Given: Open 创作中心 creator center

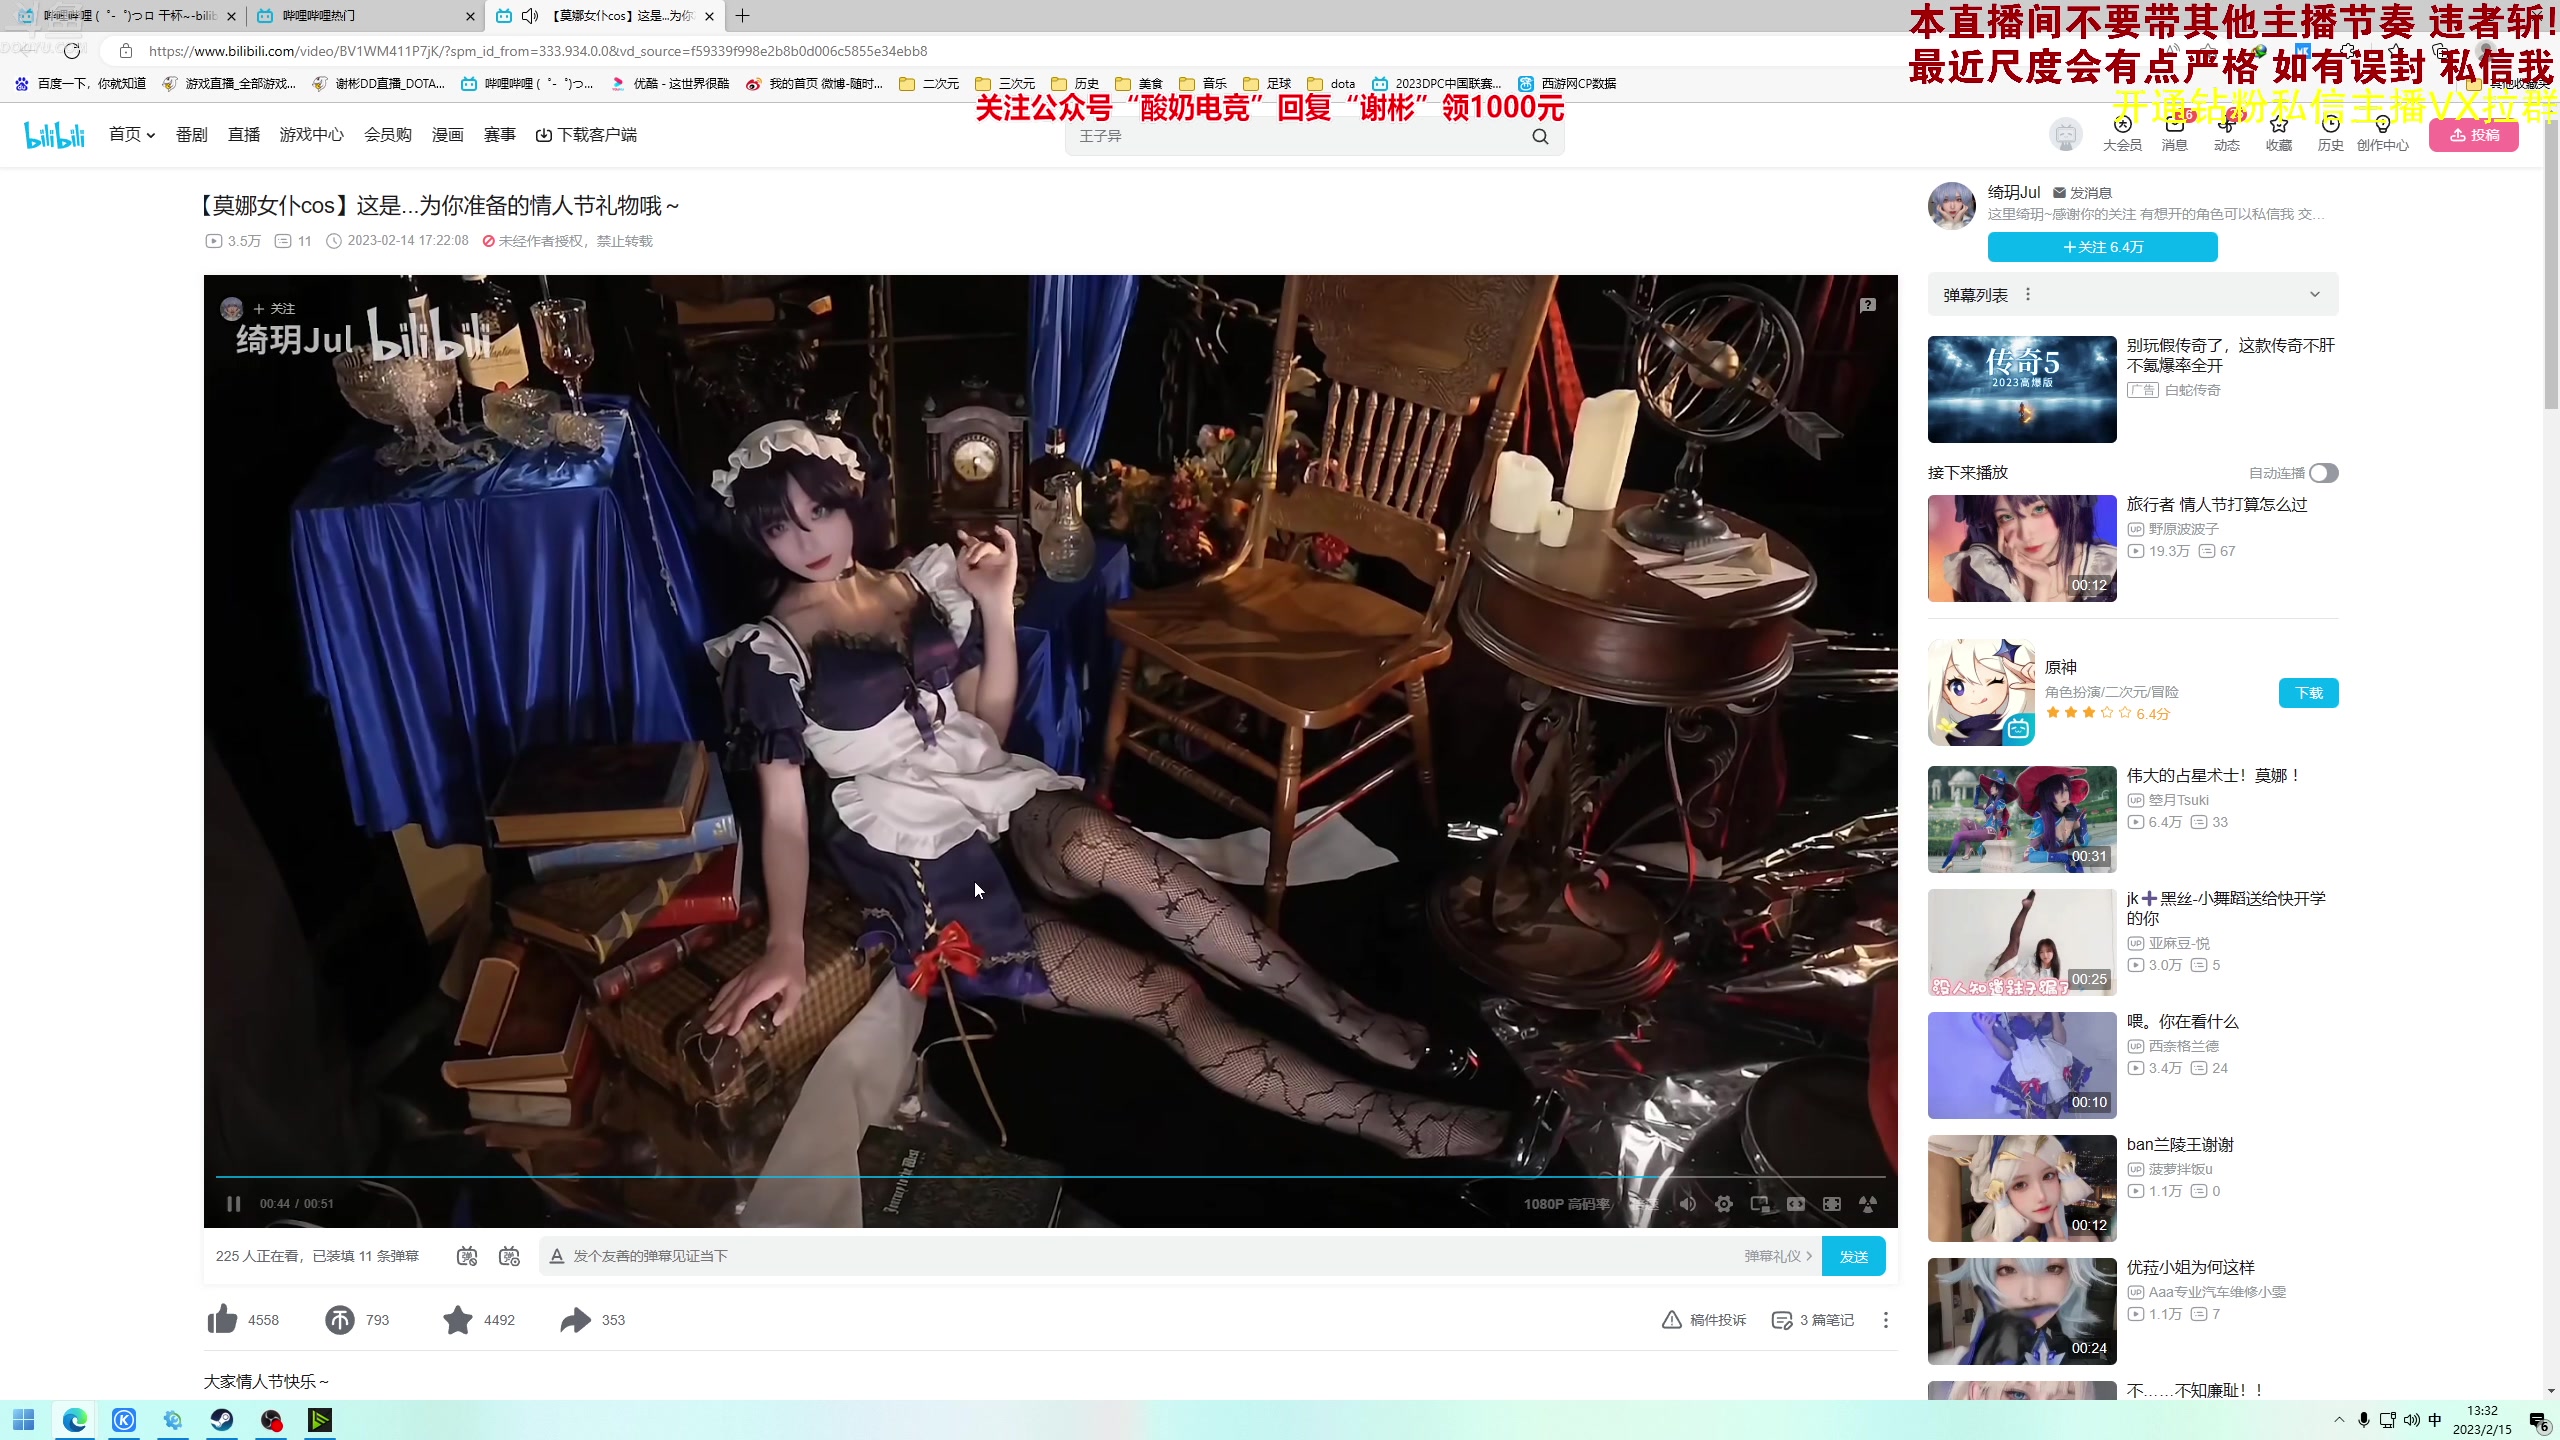Looking at the screenshot, I should point(2383,132).
